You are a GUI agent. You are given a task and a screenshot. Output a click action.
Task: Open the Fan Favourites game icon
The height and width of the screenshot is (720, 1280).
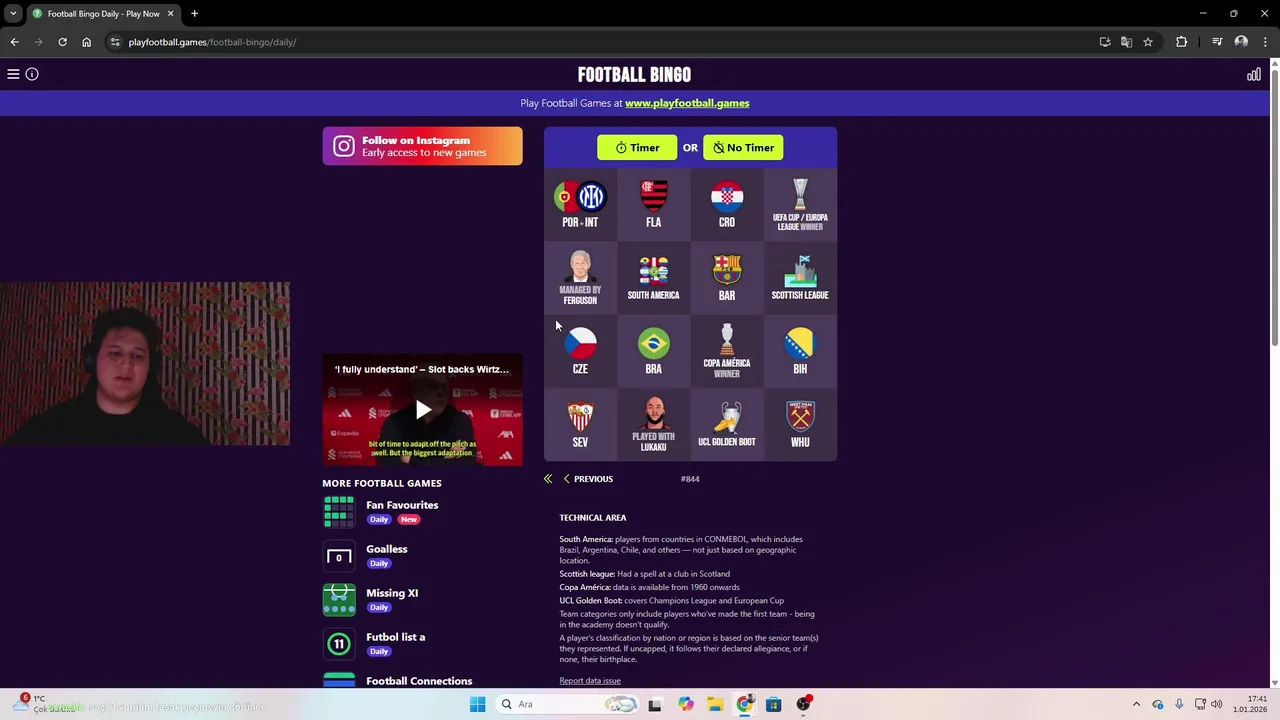click(339, 512)
